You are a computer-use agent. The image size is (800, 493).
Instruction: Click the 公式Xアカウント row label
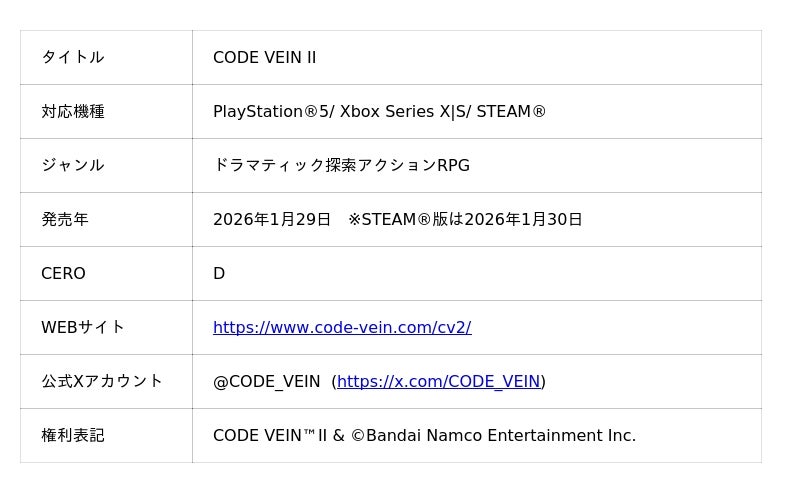tap(102, 382)
